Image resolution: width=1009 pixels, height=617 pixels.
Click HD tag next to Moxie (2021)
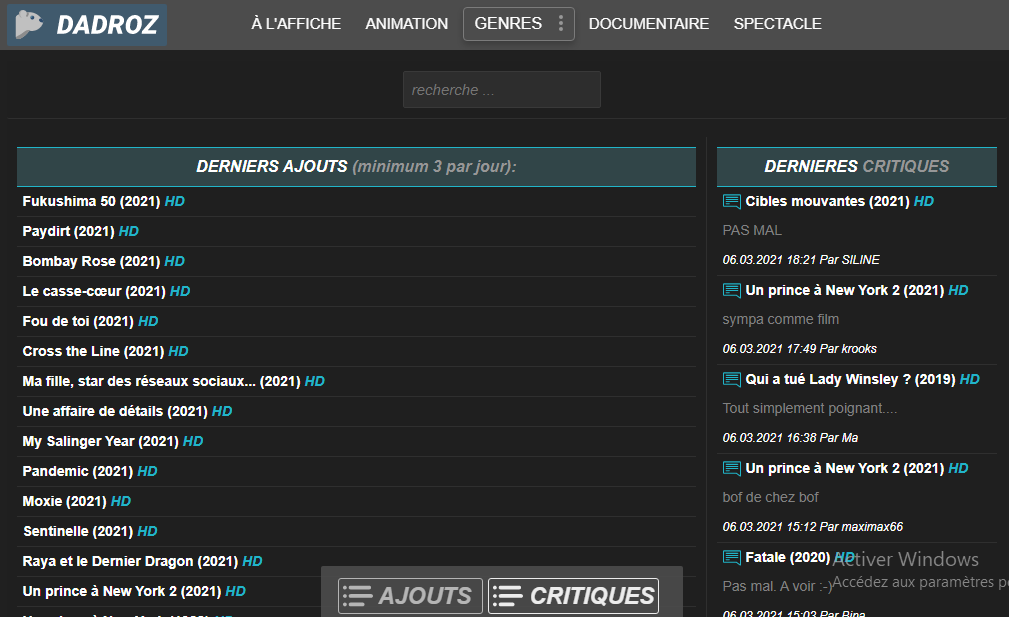tap(121, 501)
